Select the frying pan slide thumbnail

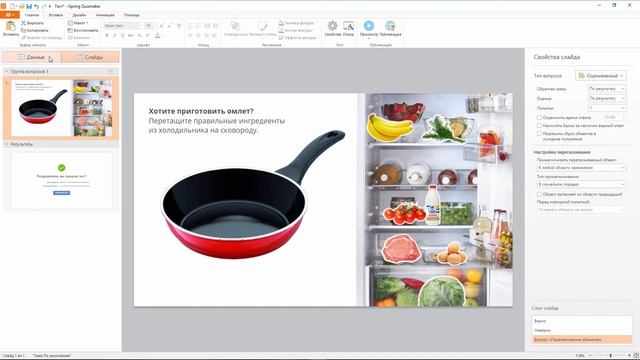click(x=62, y=108)
